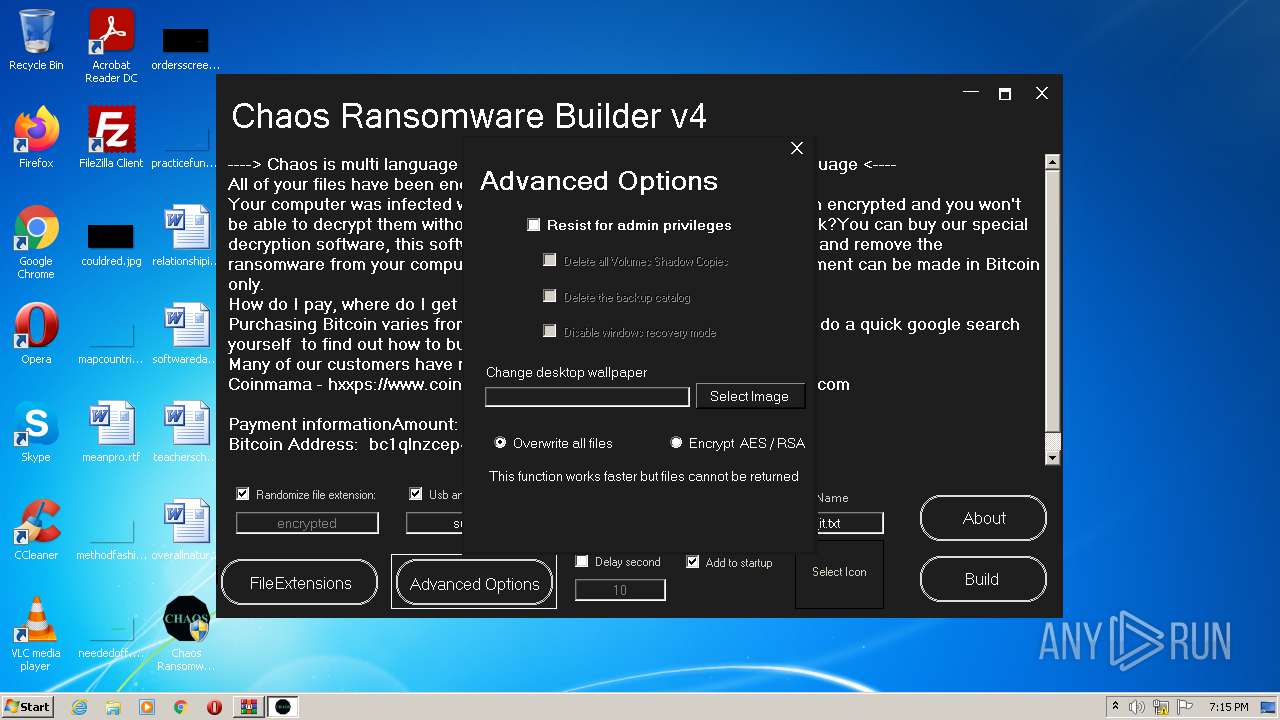Select the meanpro.rtf document icon

pyautogui.click(x=111, y=432)
